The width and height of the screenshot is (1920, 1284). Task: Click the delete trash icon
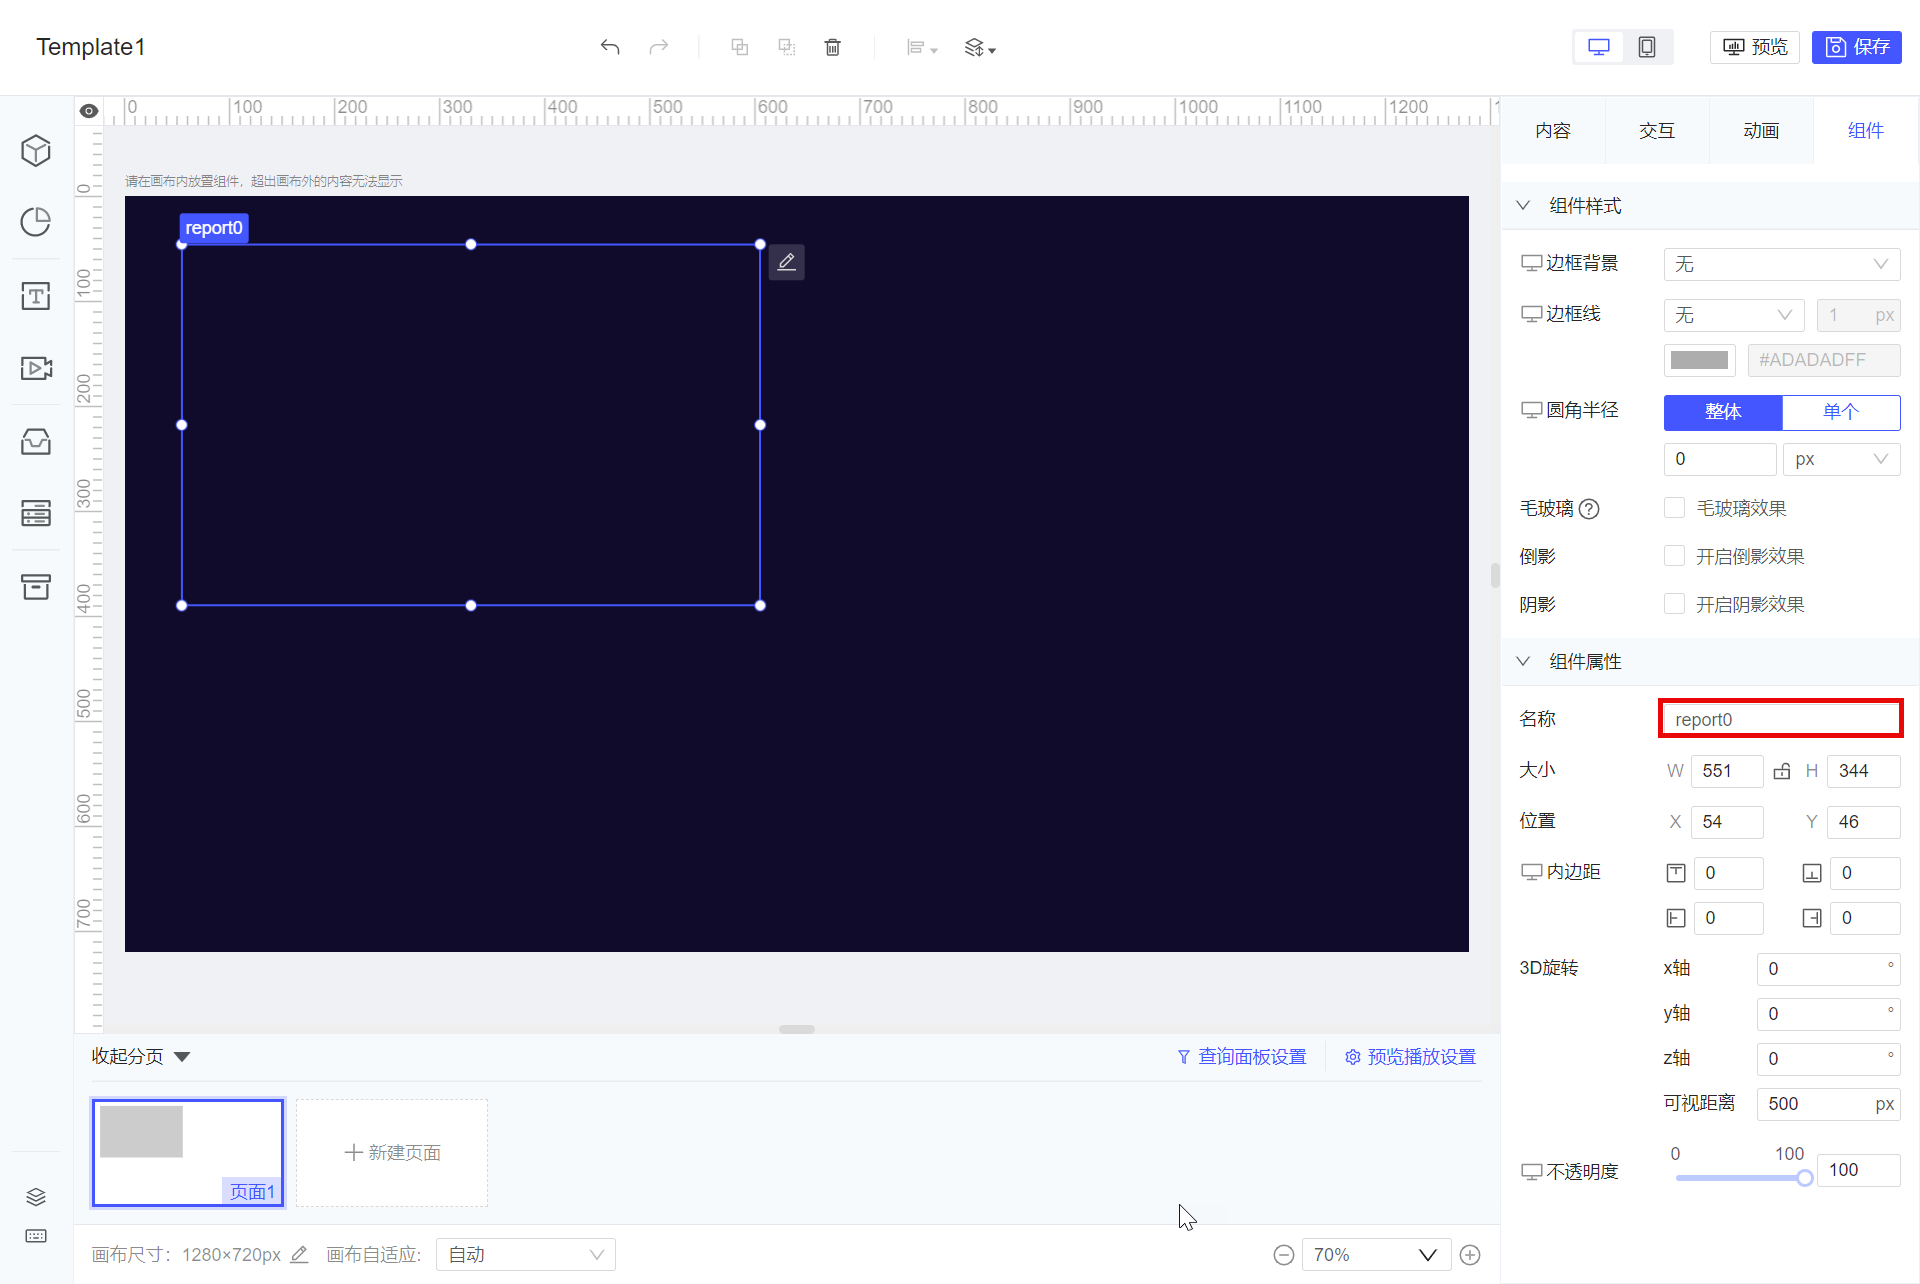coord(832,47)
